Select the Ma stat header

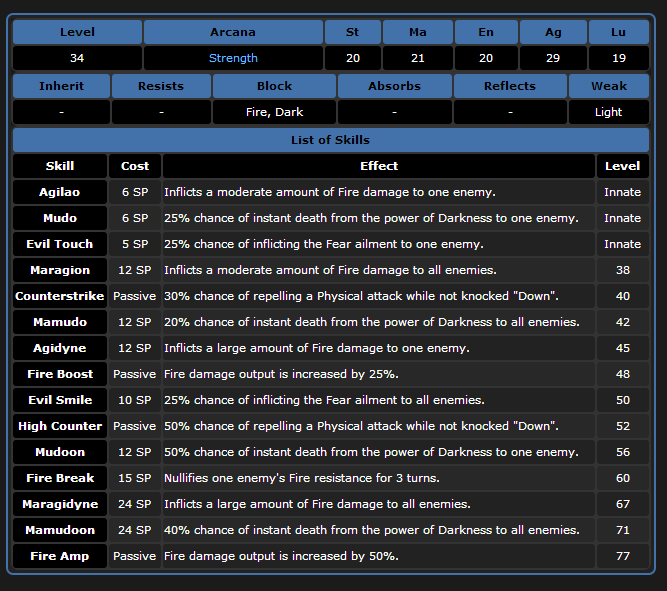tap(418, 32)
